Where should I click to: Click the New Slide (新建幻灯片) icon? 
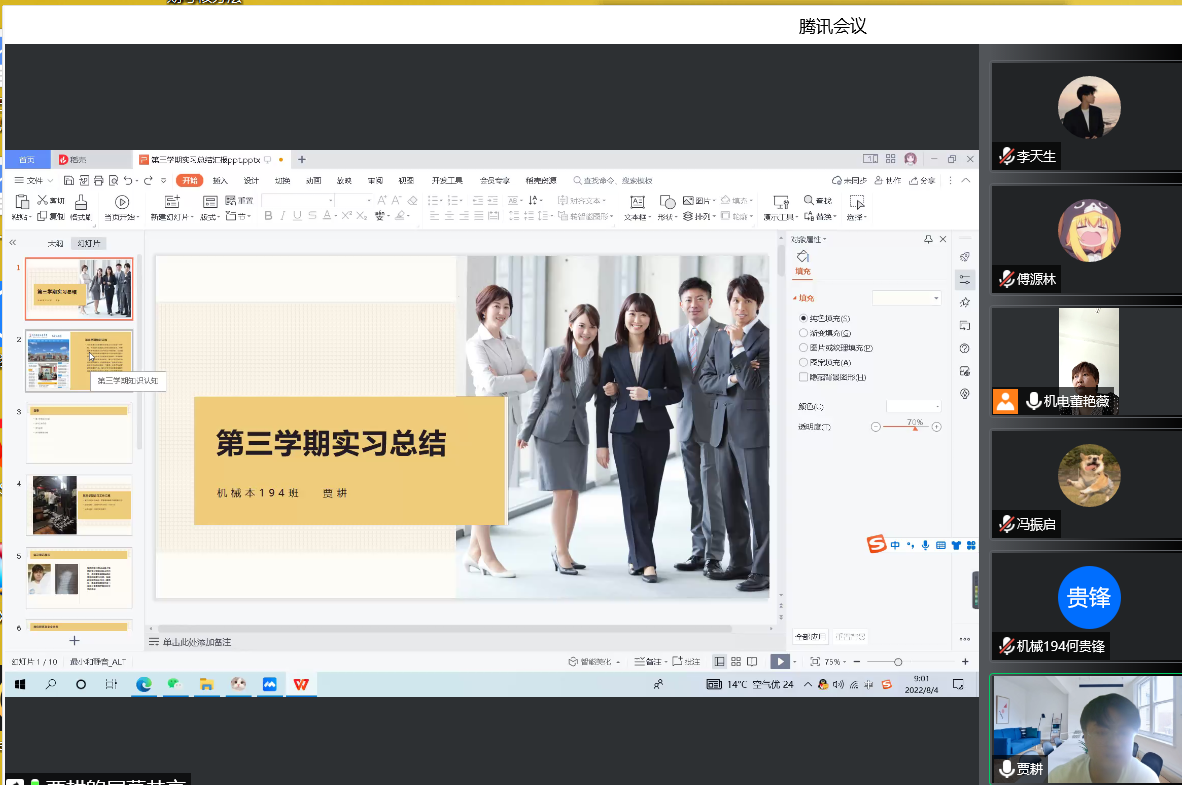[x=171, y=203]
